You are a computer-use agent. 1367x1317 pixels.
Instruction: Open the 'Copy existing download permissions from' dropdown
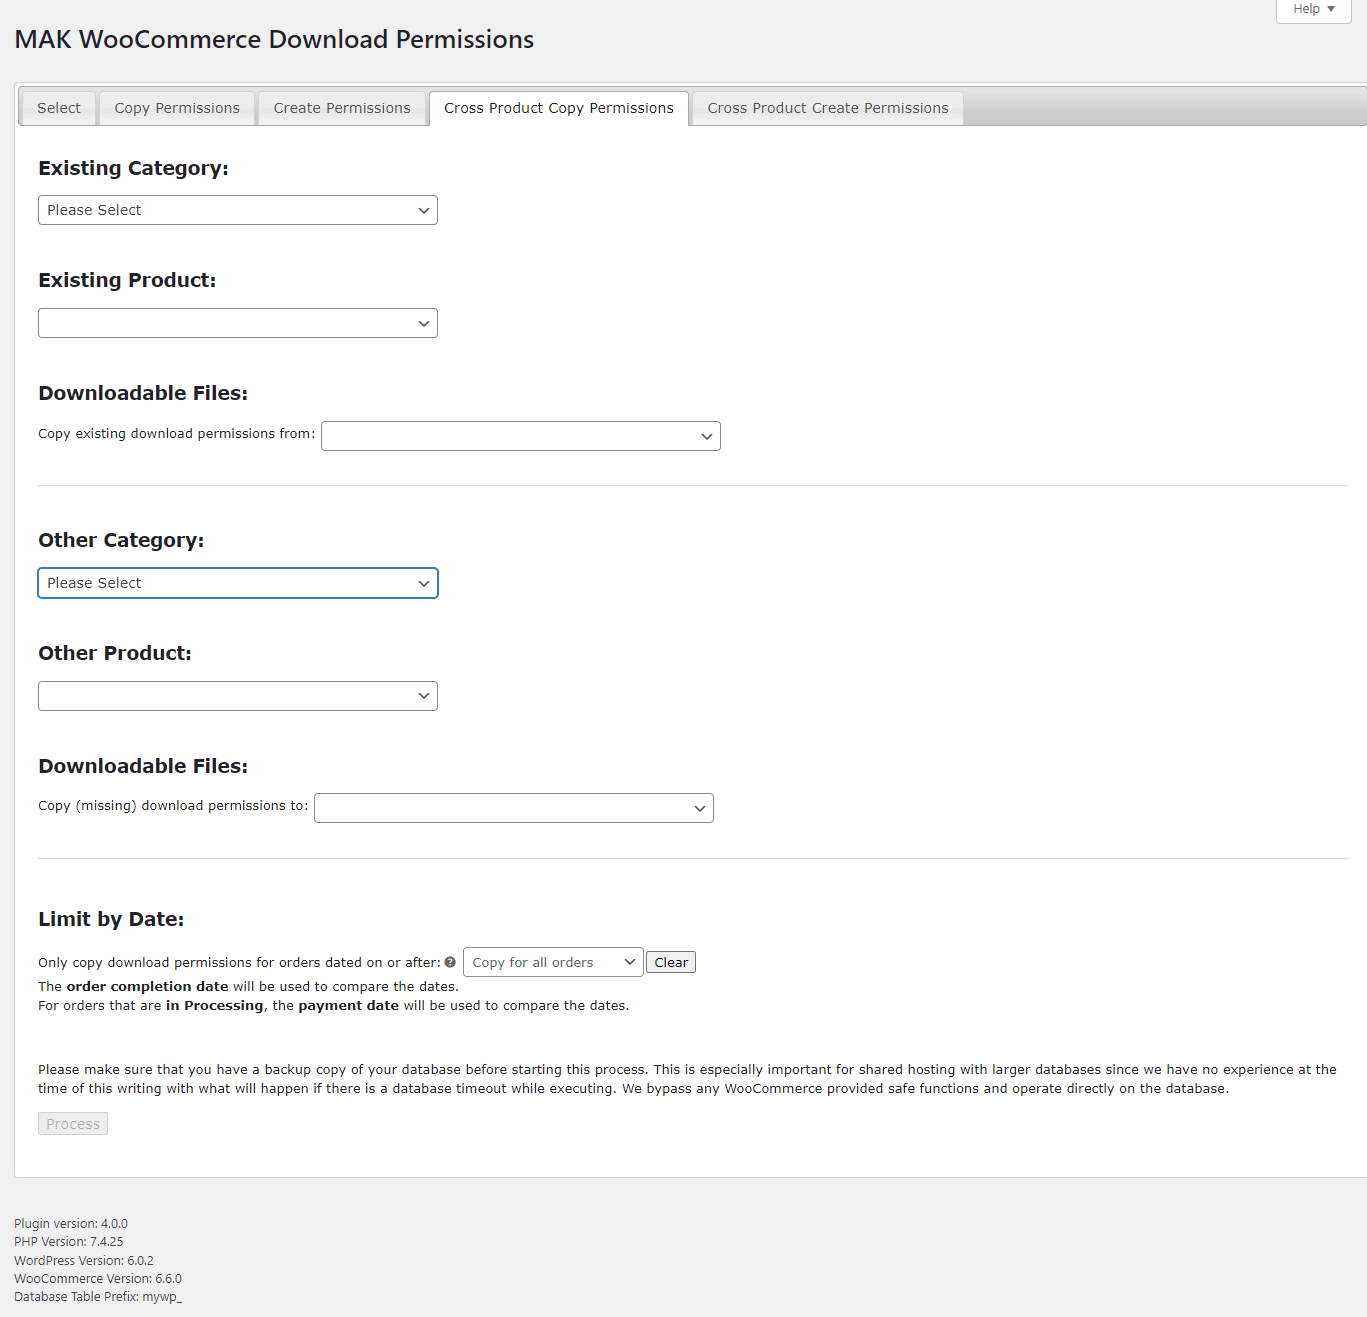[x=520, y=436]
